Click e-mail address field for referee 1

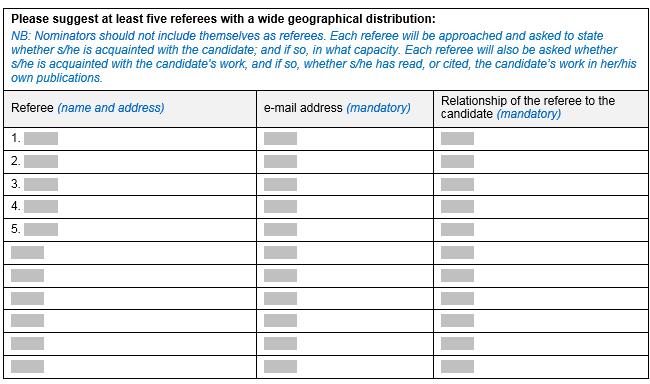click(x=280, y=139)
